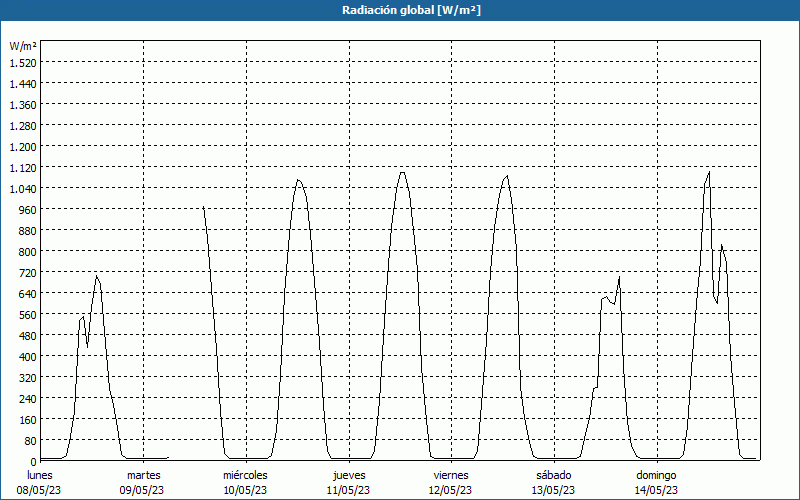
Task: Select the 80 y-axis value
Action: (30, 441)
